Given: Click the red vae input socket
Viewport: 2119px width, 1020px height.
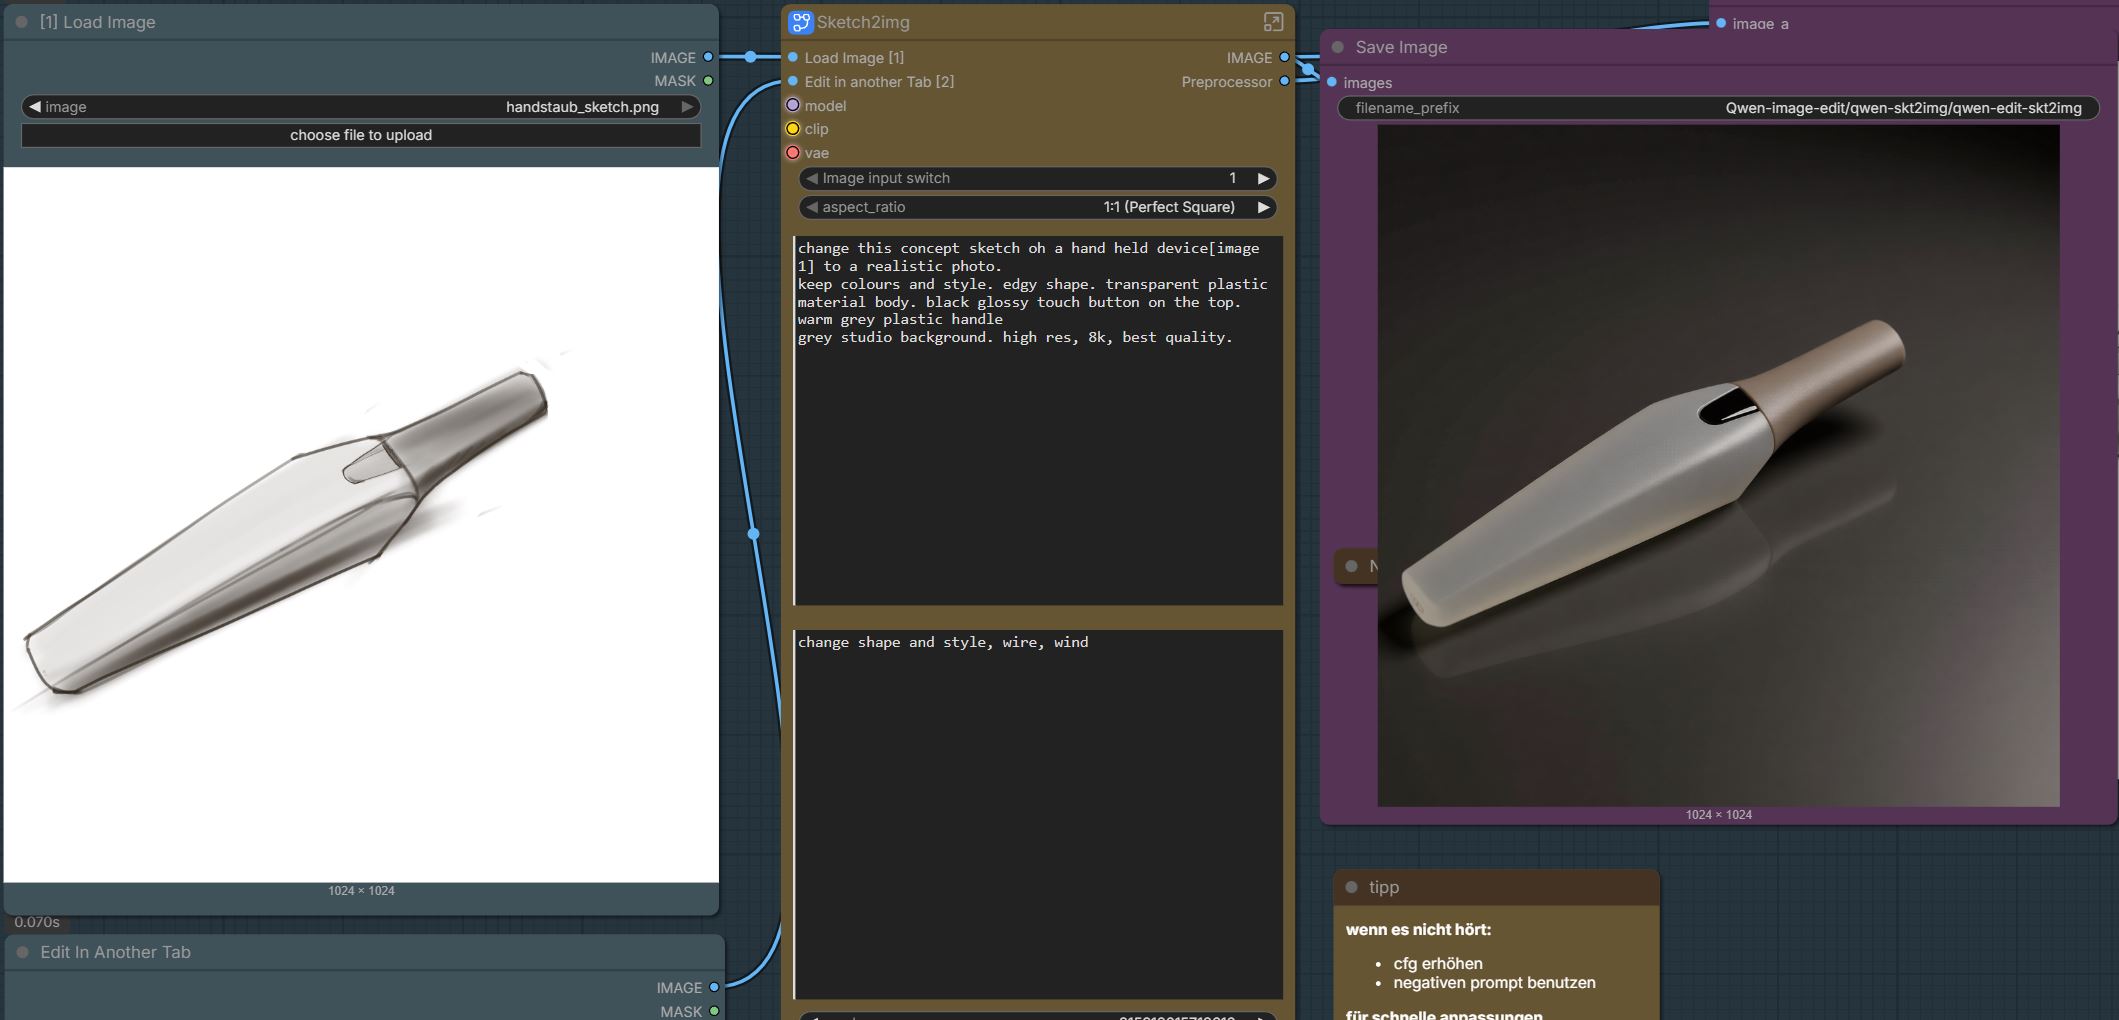Looking at the screenshot, I should click(793, 153).
